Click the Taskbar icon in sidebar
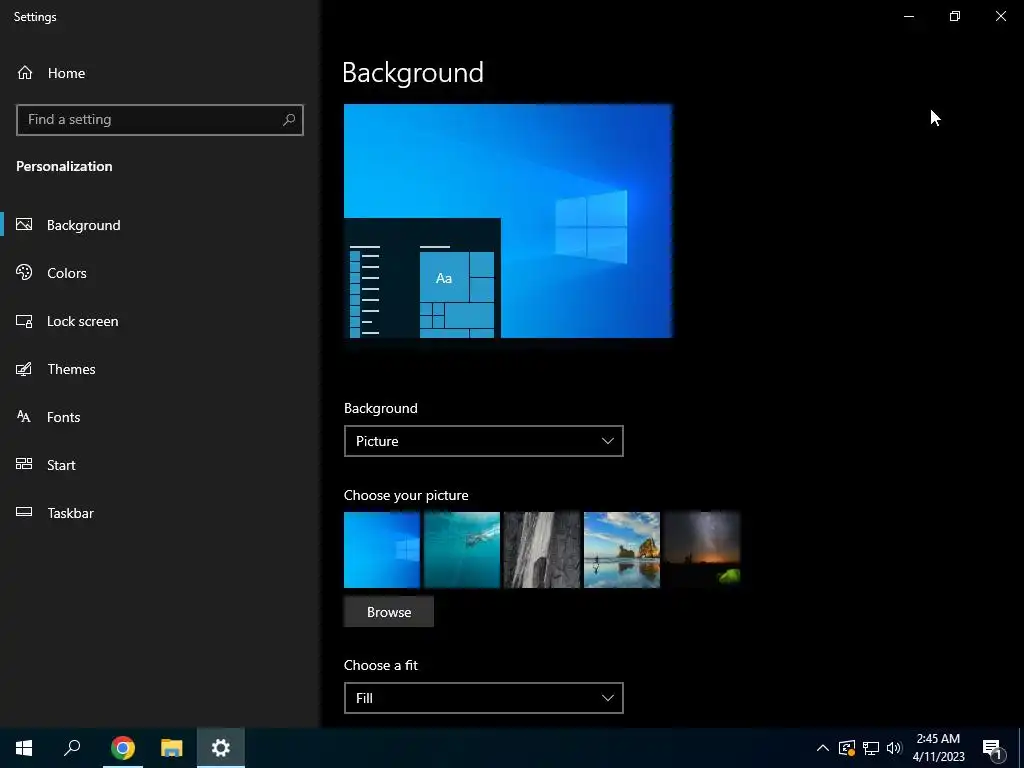 click(x=24, y=513)
